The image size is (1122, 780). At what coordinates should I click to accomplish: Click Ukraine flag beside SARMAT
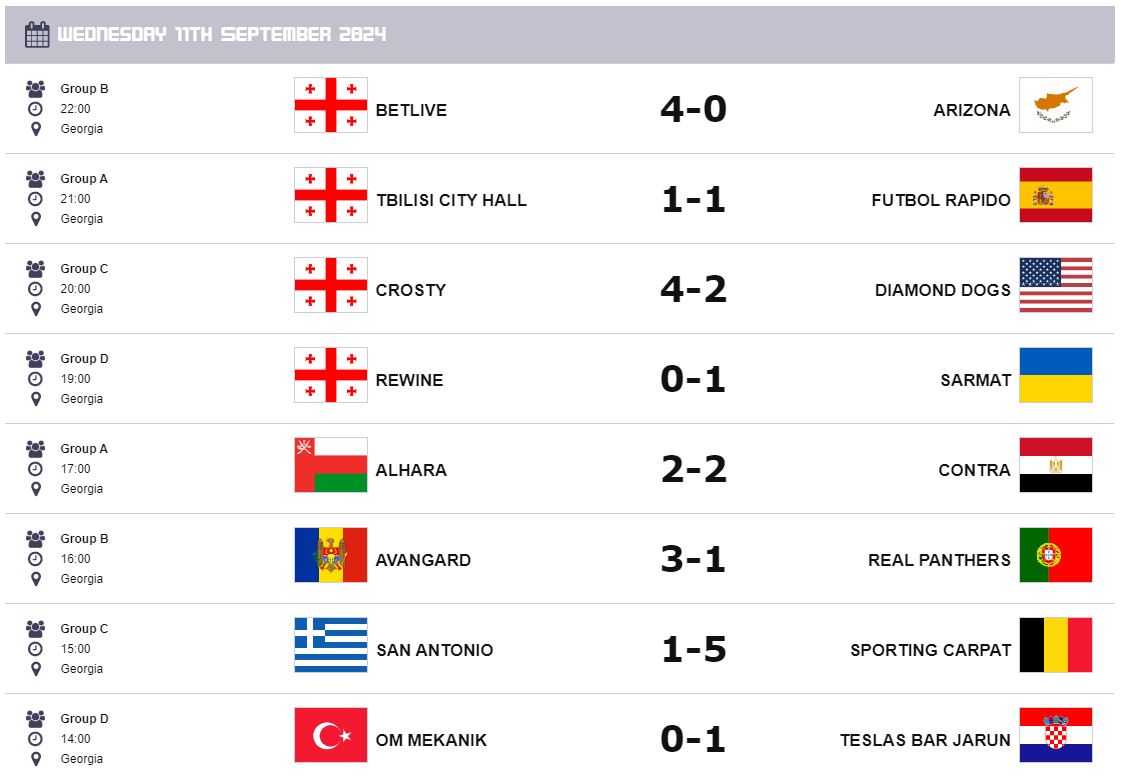click(1055, 375)
